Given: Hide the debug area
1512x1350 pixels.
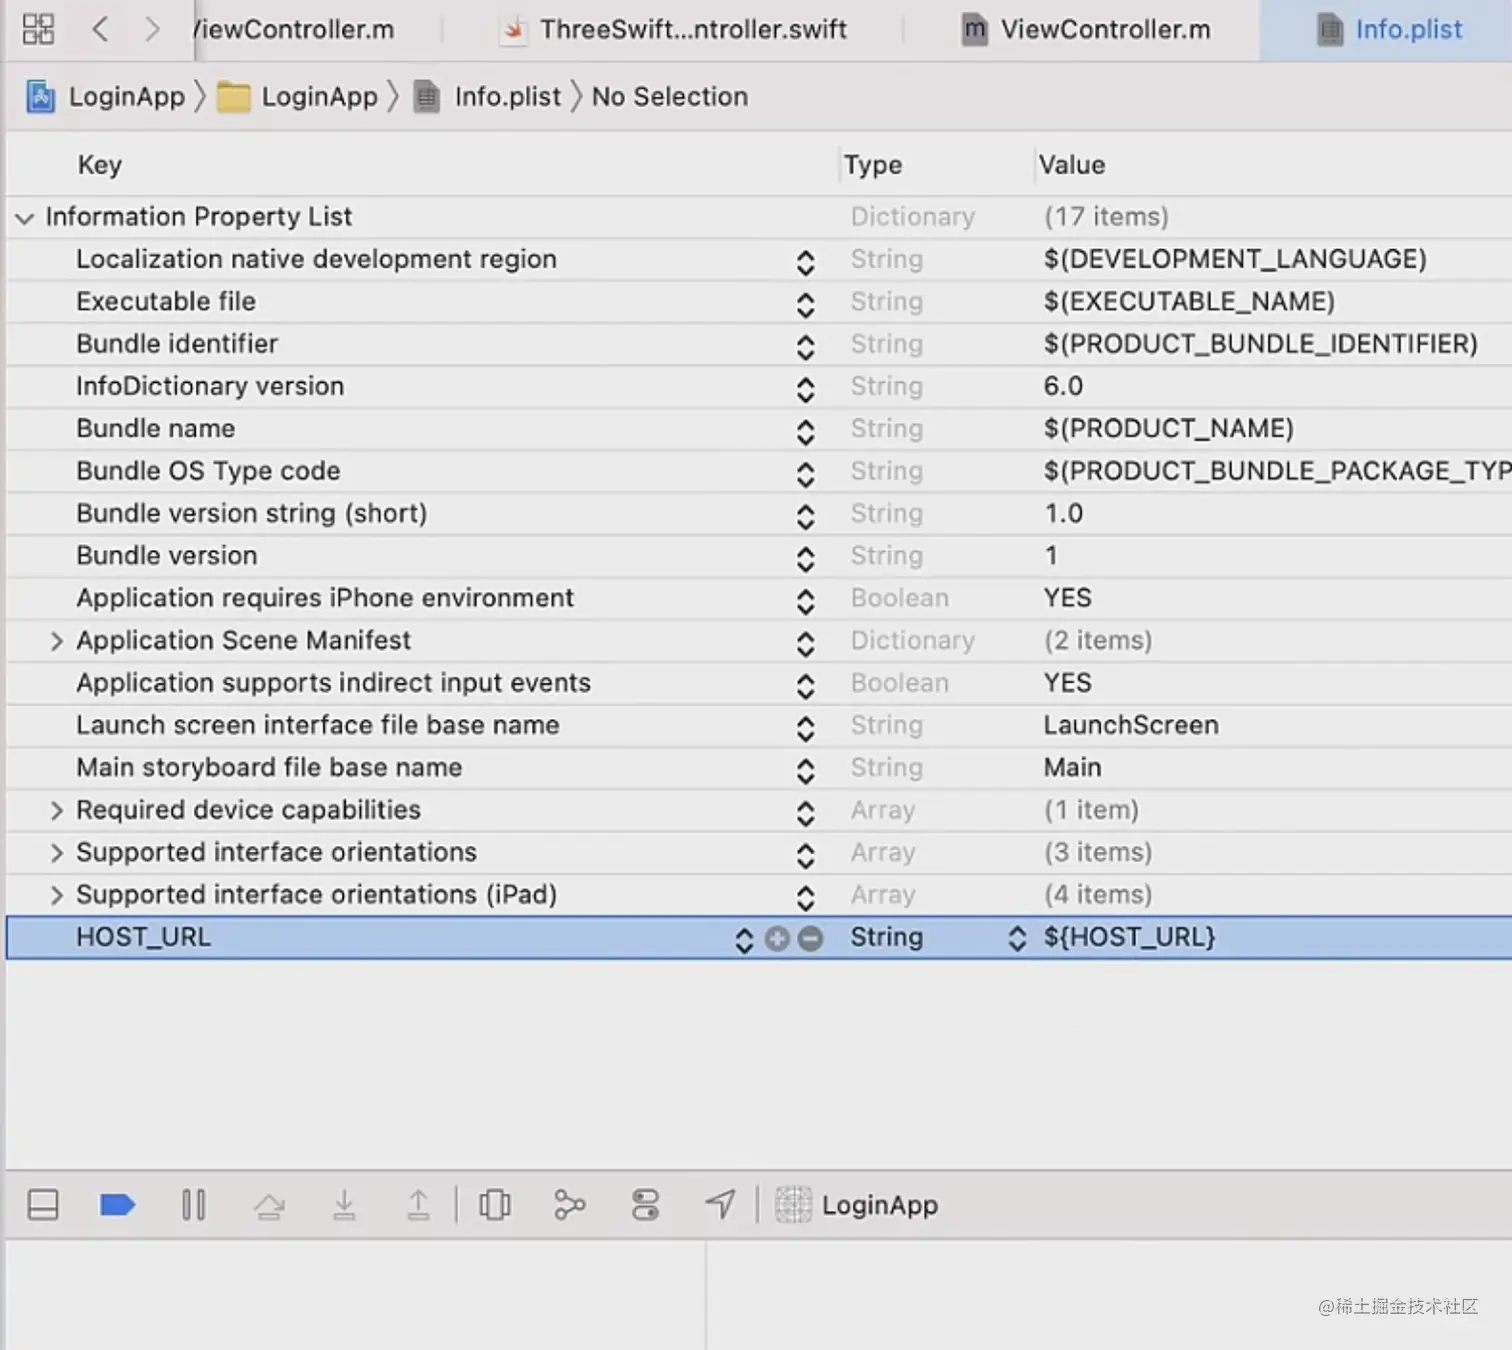Looking at the screenshot, I should [43, 1205].
